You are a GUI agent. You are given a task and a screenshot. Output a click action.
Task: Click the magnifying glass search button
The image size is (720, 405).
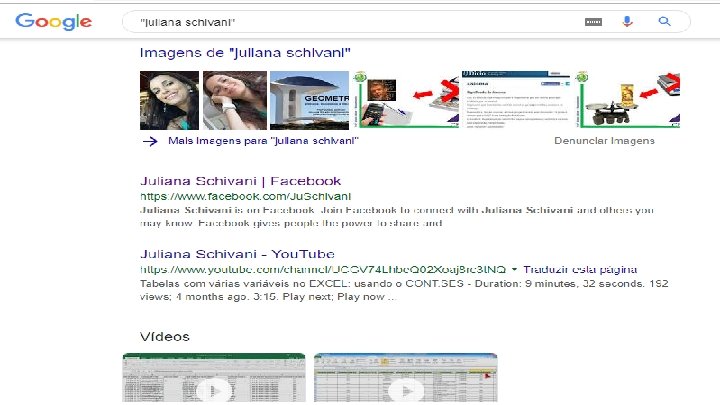[664, 21]
